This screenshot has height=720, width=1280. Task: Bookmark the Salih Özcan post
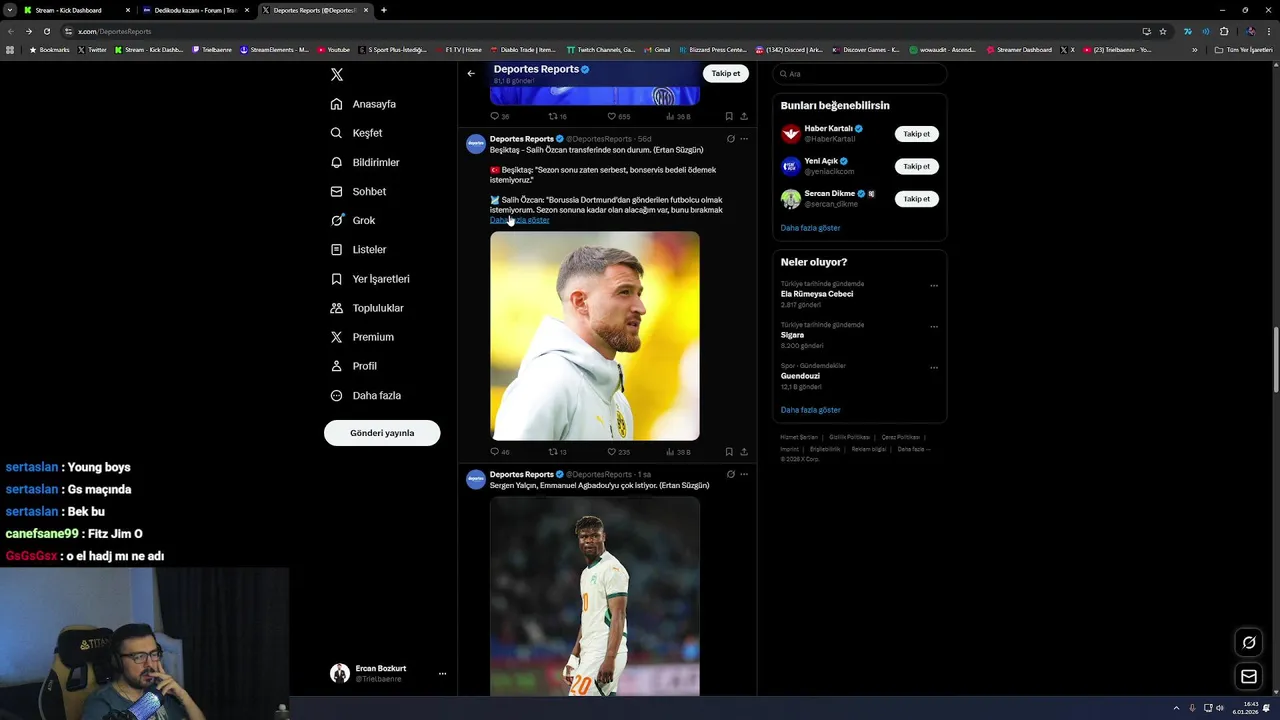click(729, 452)
